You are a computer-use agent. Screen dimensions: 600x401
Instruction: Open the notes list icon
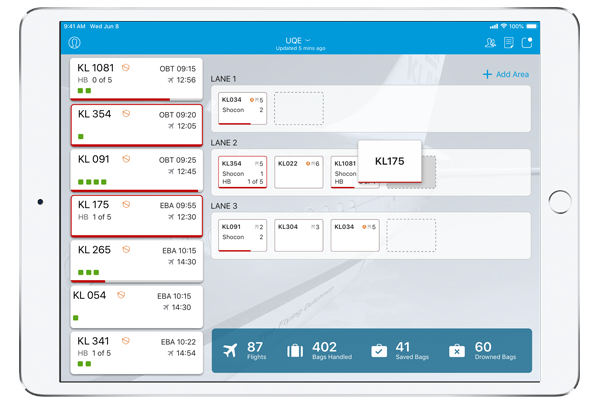click(509, 42)
